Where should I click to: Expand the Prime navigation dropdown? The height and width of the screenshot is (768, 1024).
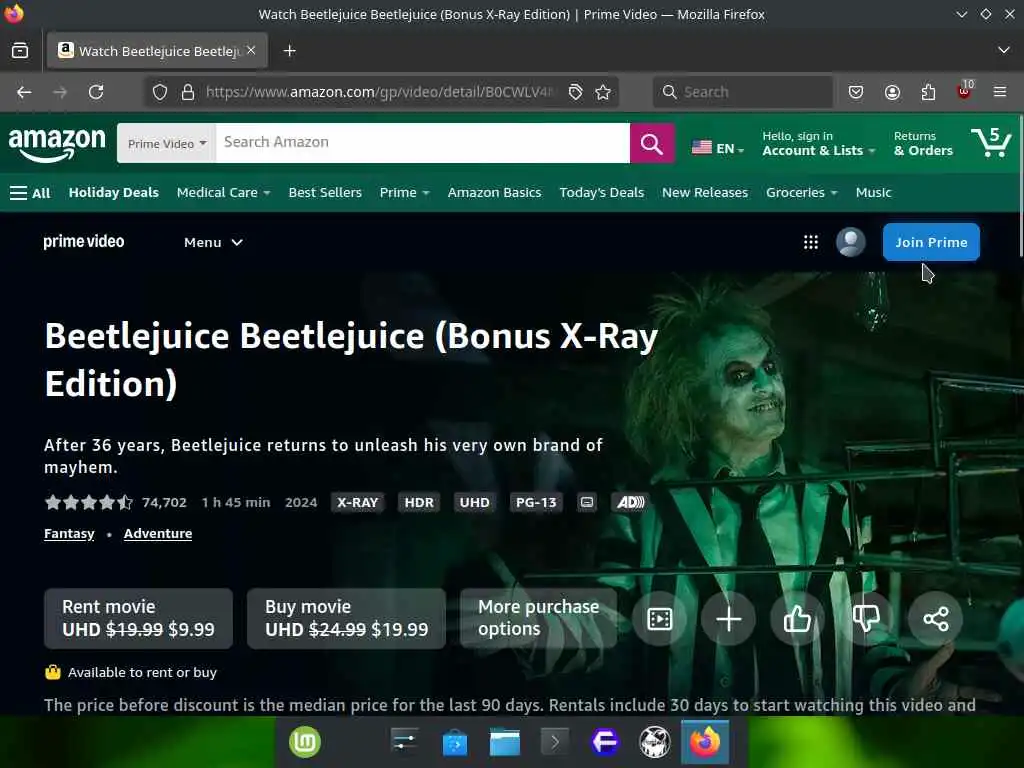(x=404, y=193)
